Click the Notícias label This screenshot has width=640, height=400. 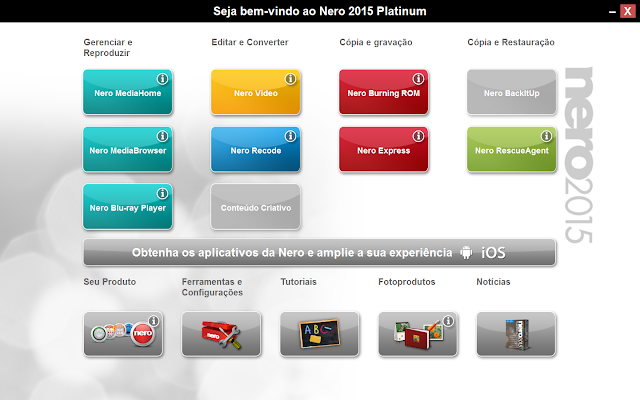click(x=493, y=282)
